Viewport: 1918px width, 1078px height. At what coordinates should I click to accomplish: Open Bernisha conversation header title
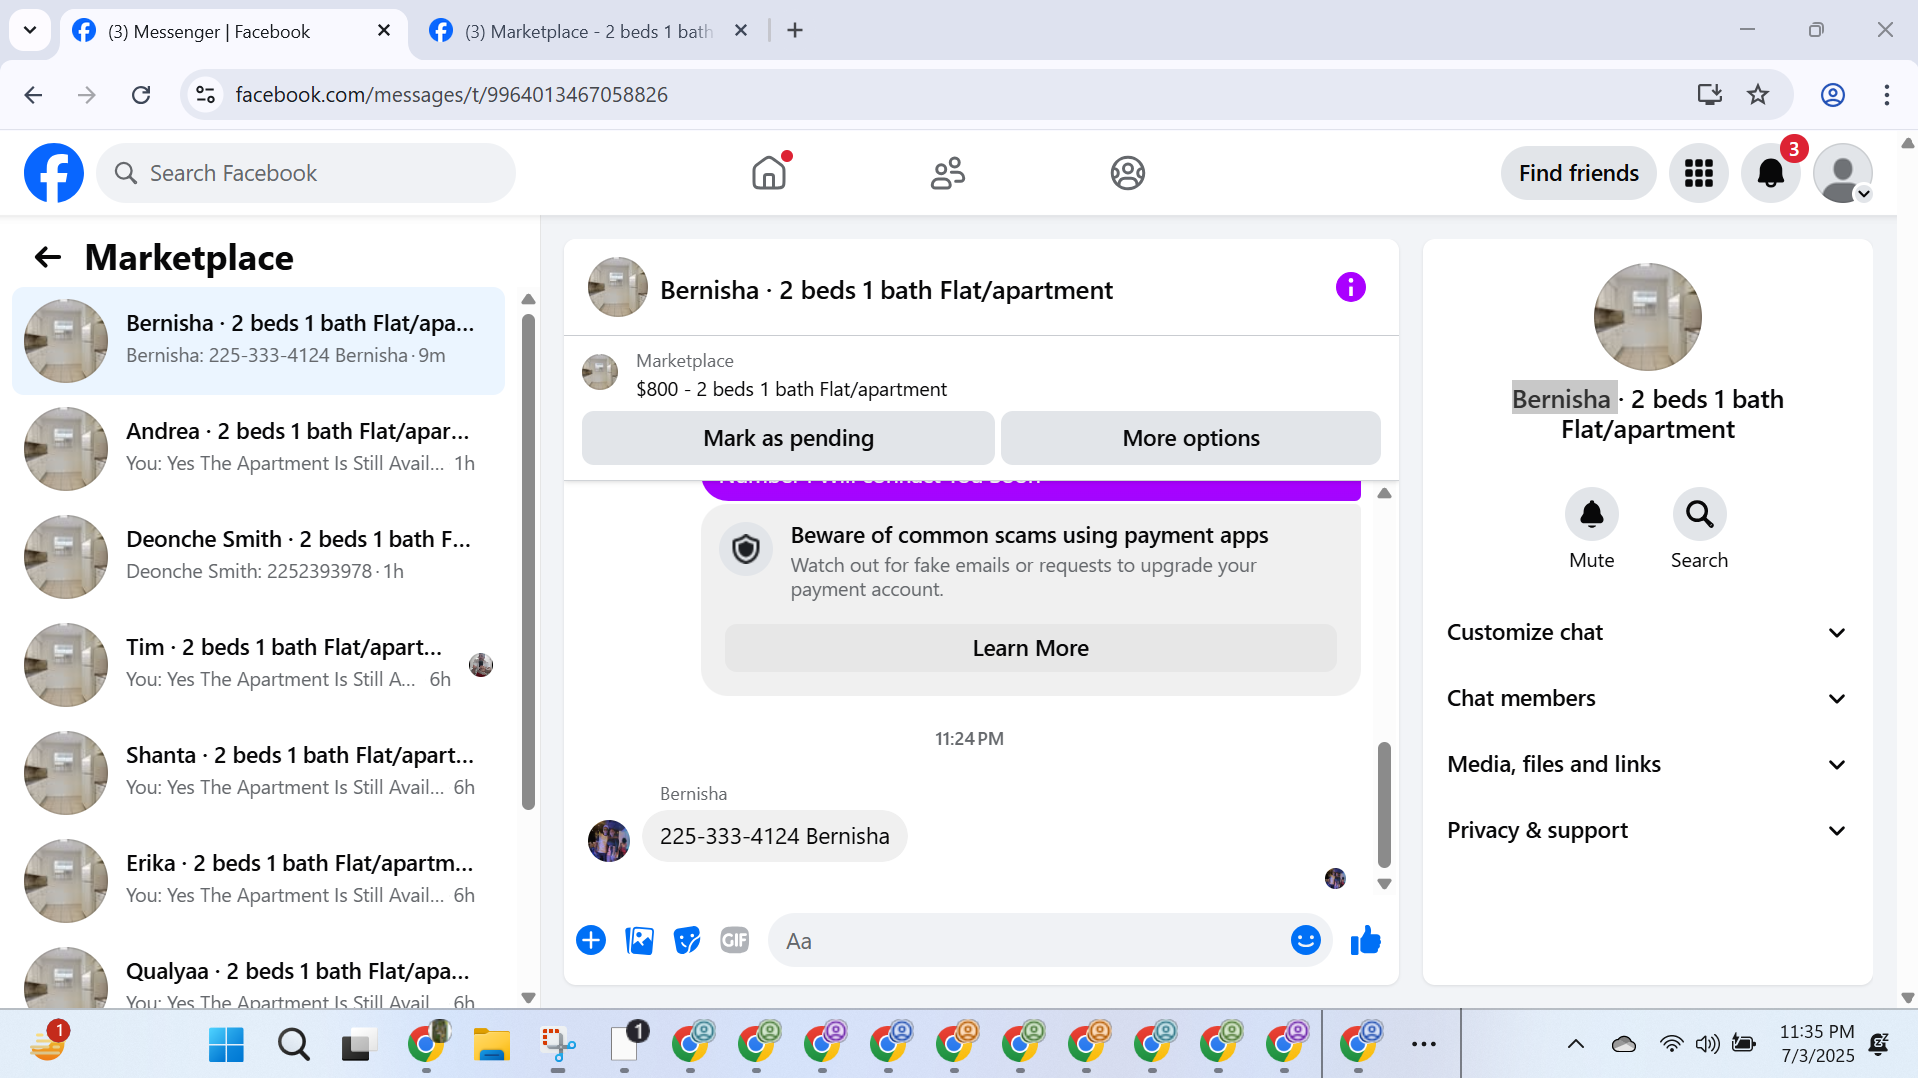point(885,290)
